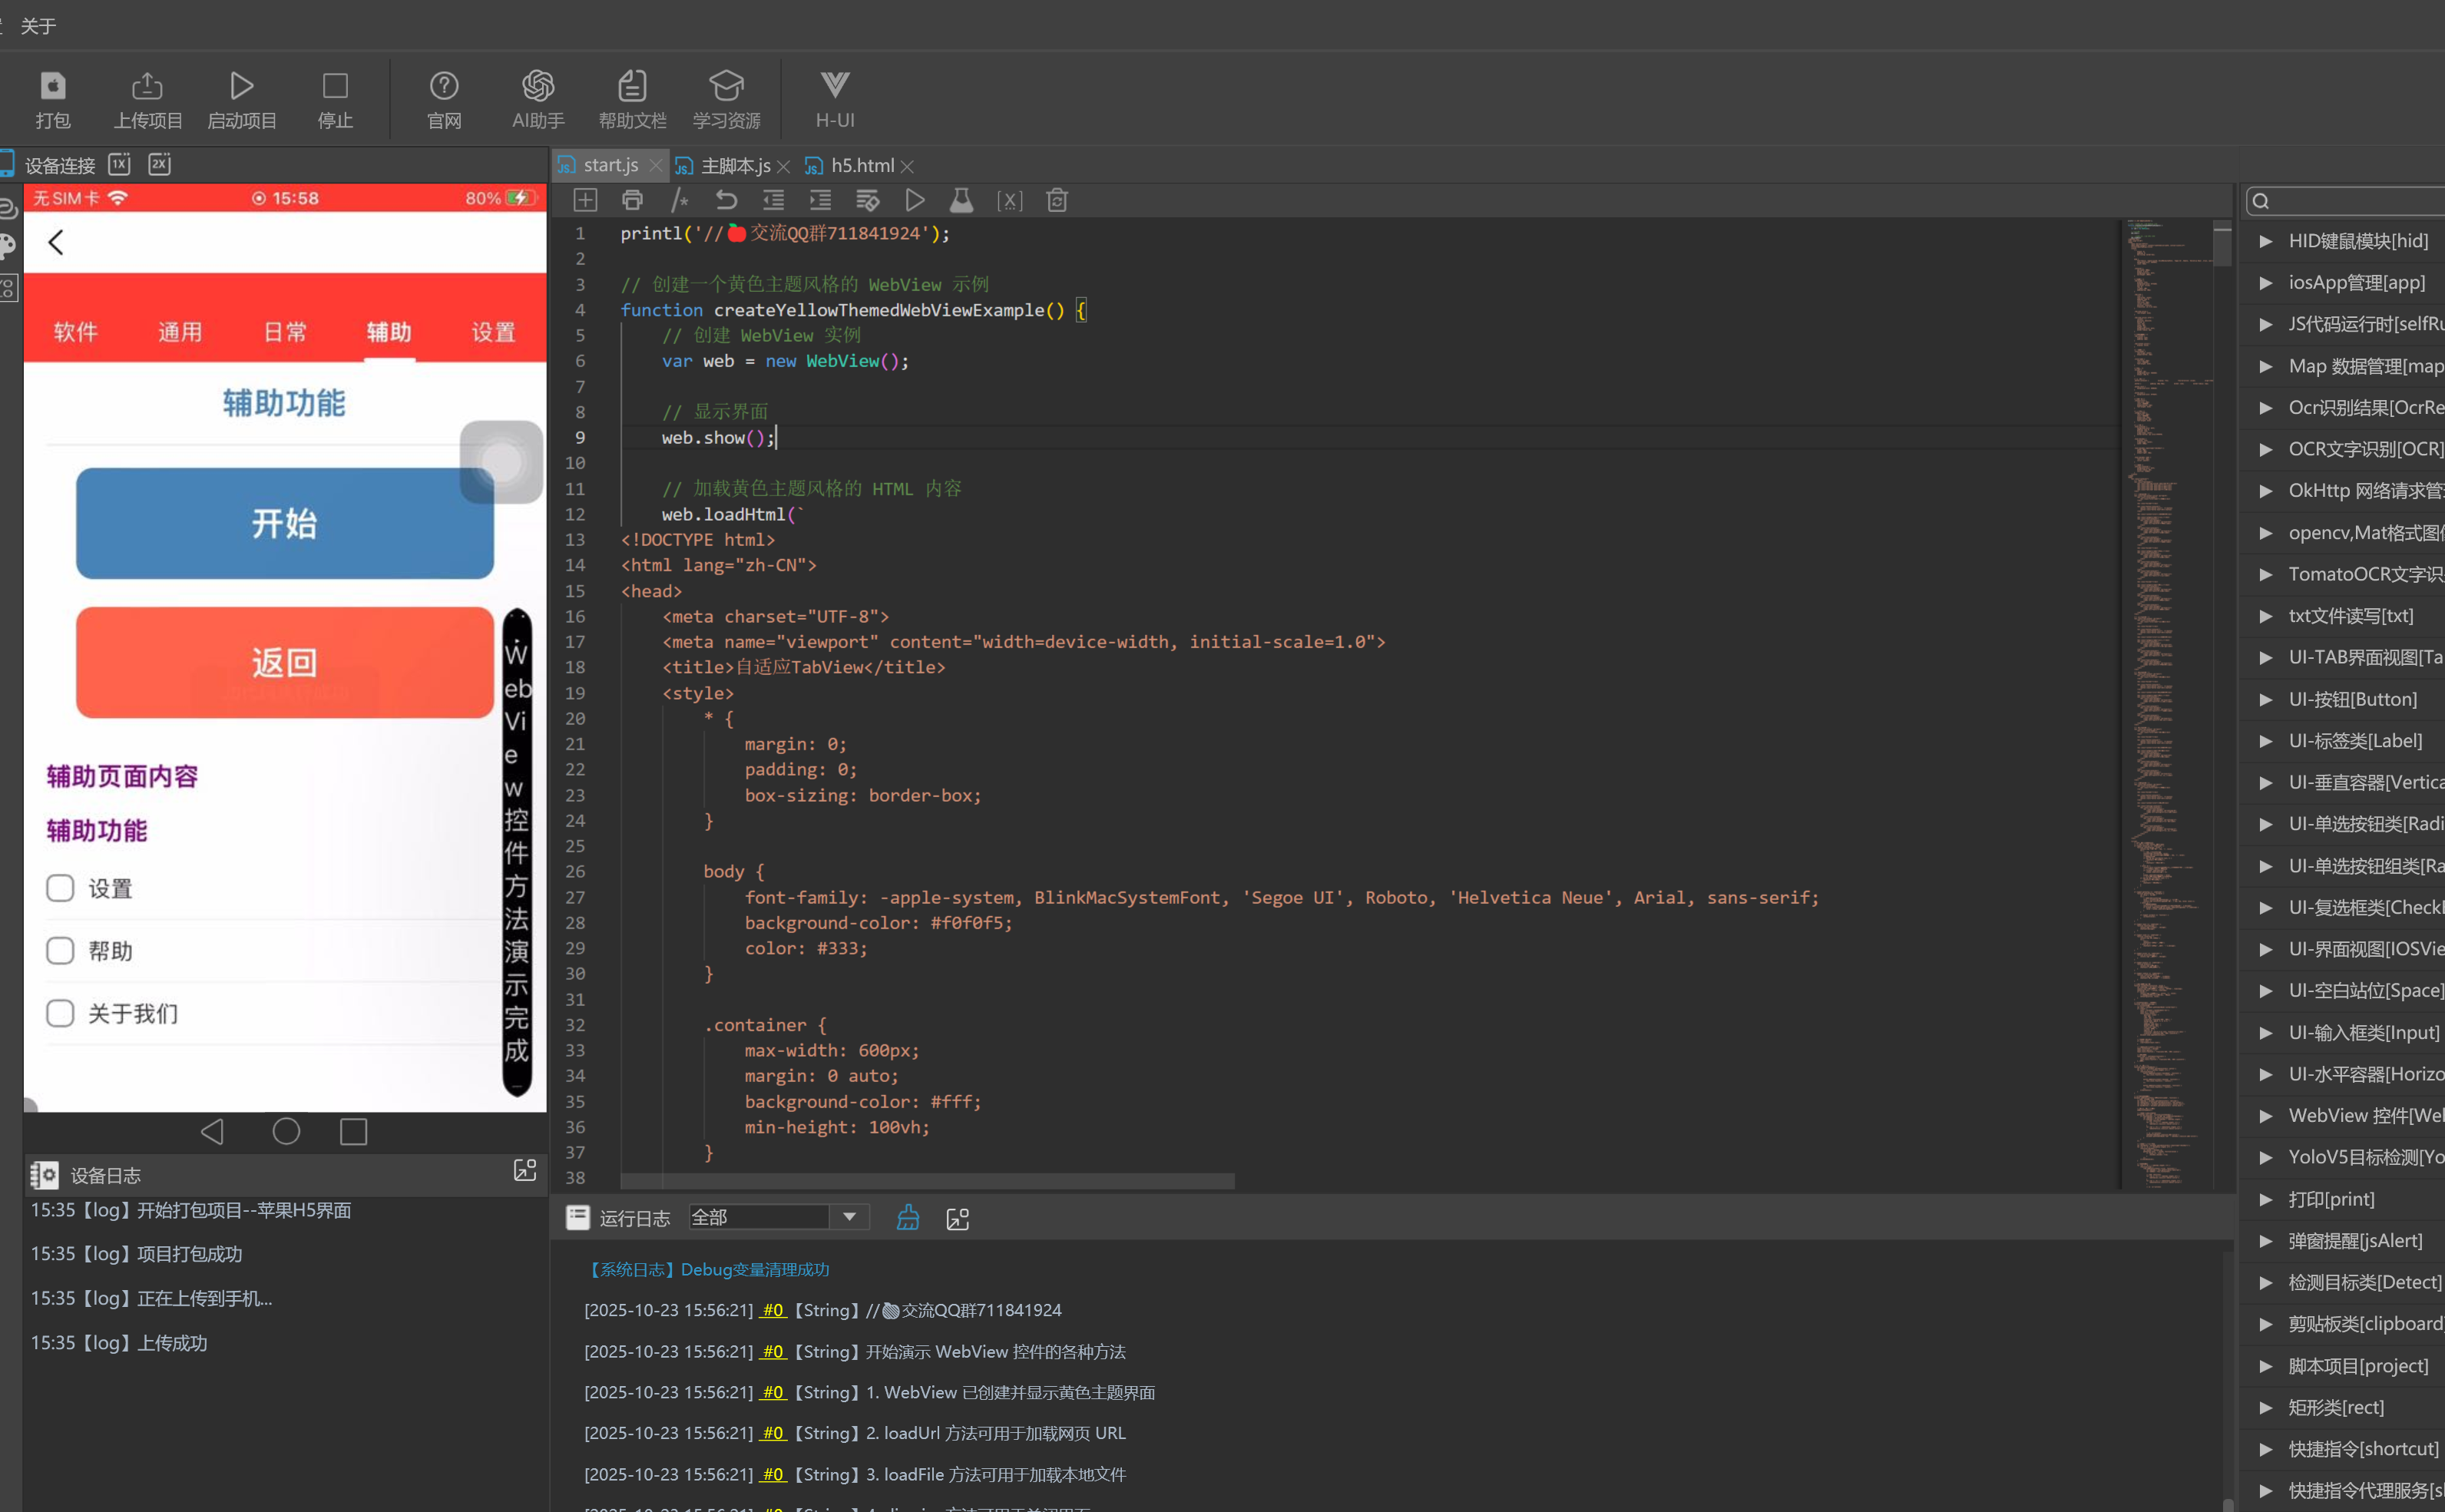Clear the run log with the broom icon
This screenshot has height=1512, width=2445.
point(907,1217)
